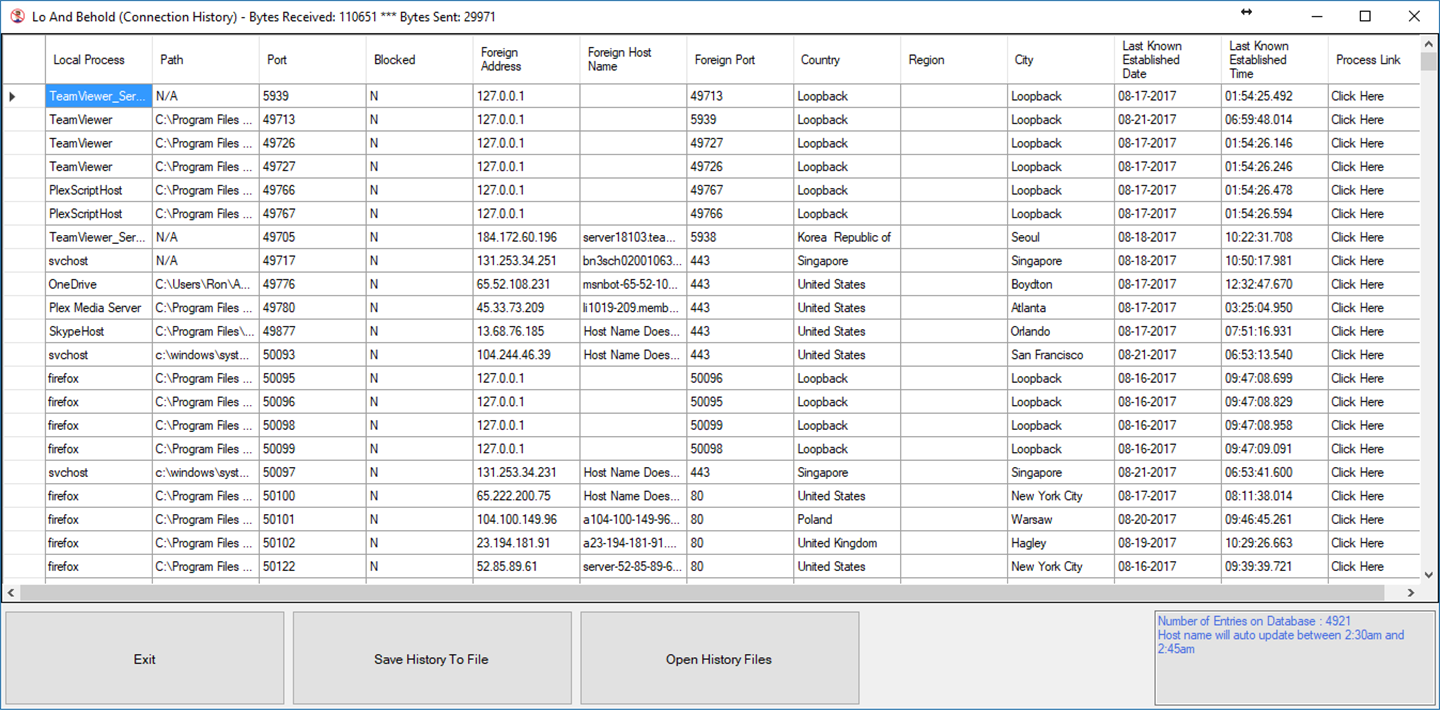Open History Files button
Viewport: 1440px width, 710px height.
pos(719,659)
